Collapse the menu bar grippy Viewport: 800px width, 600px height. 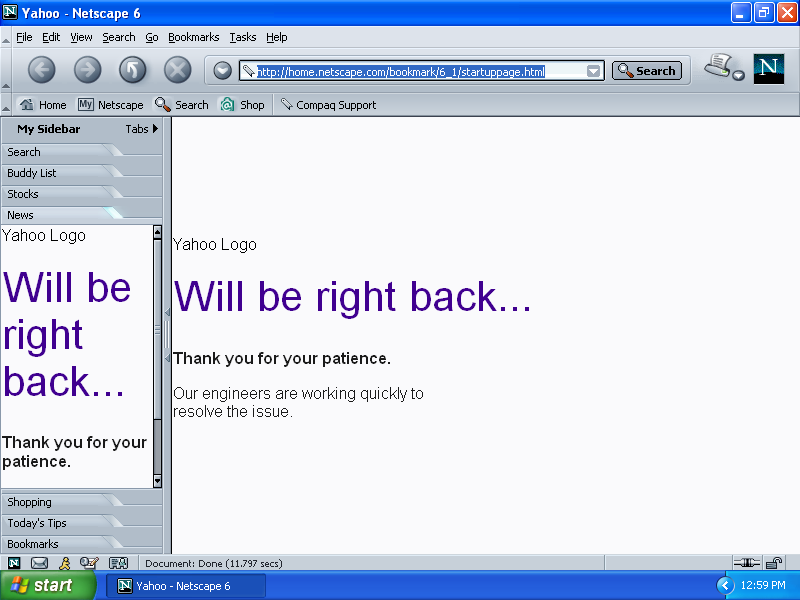tap(6, 39)
